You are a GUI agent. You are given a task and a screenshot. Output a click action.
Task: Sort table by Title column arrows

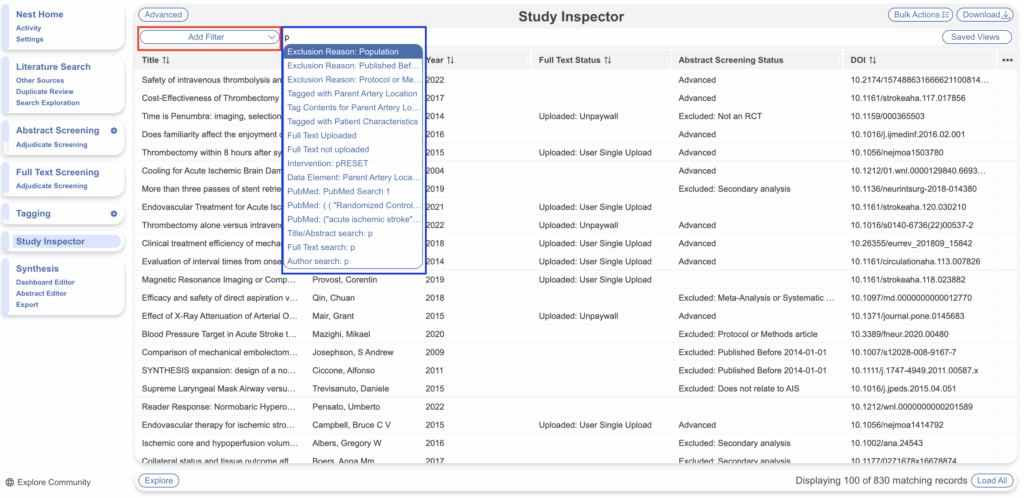point(167,60)
